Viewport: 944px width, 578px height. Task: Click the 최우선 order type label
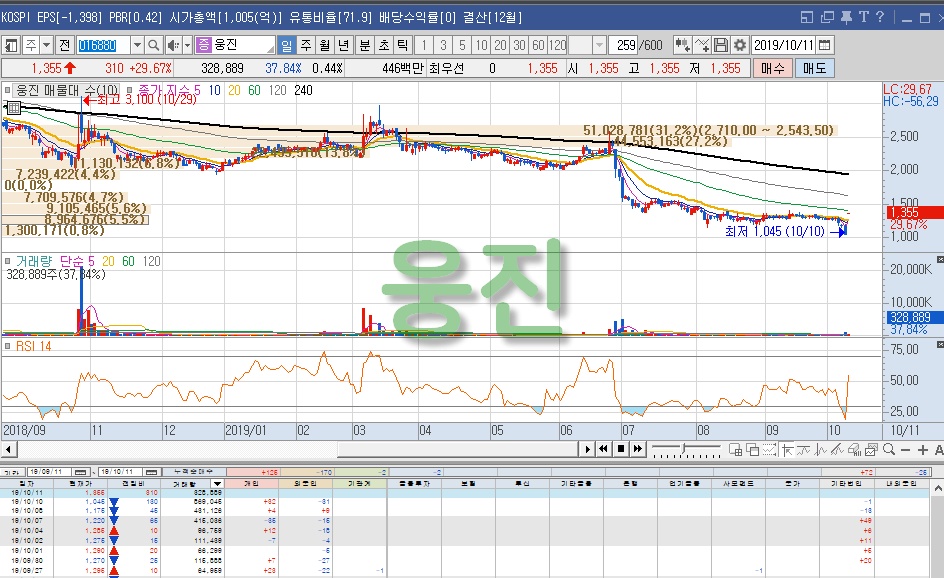pyautogui.click(x=446, y=69)
